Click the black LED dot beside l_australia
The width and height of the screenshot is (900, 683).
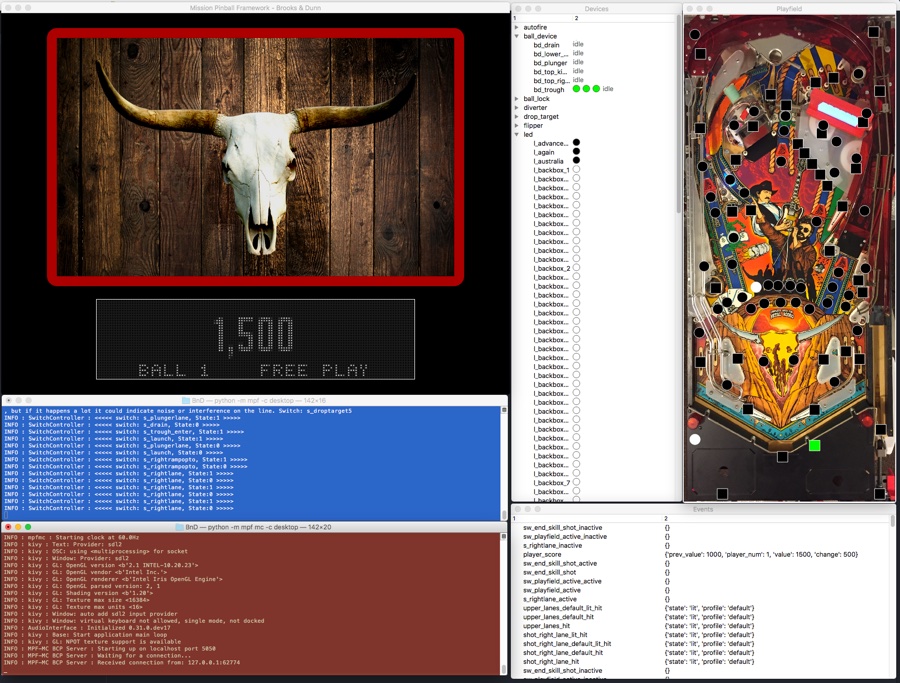(x=576, y=161)
